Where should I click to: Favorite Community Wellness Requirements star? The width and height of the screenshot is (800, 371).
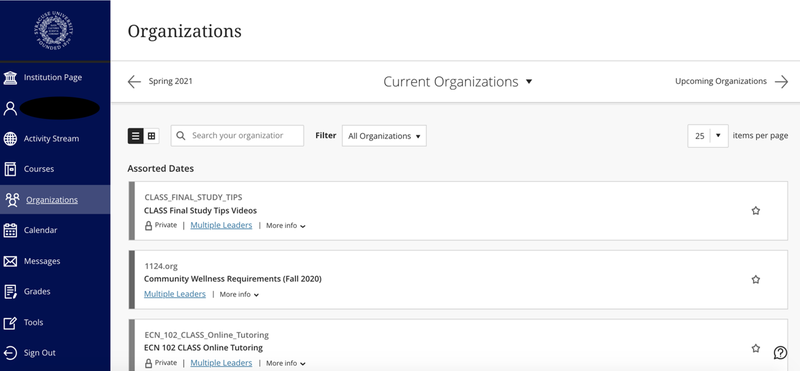click(756, 280)
